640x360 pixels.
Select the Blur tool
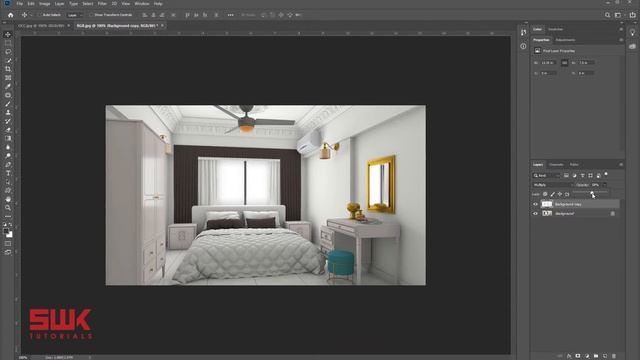[x=8, y=147]
